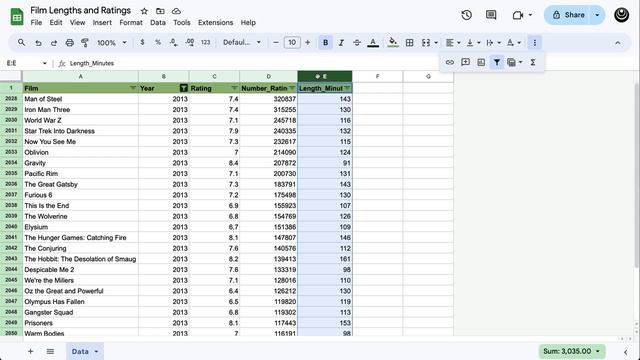640x360 pixels.
Task: Increase decimal places
Action: click(x=190, y=42)
